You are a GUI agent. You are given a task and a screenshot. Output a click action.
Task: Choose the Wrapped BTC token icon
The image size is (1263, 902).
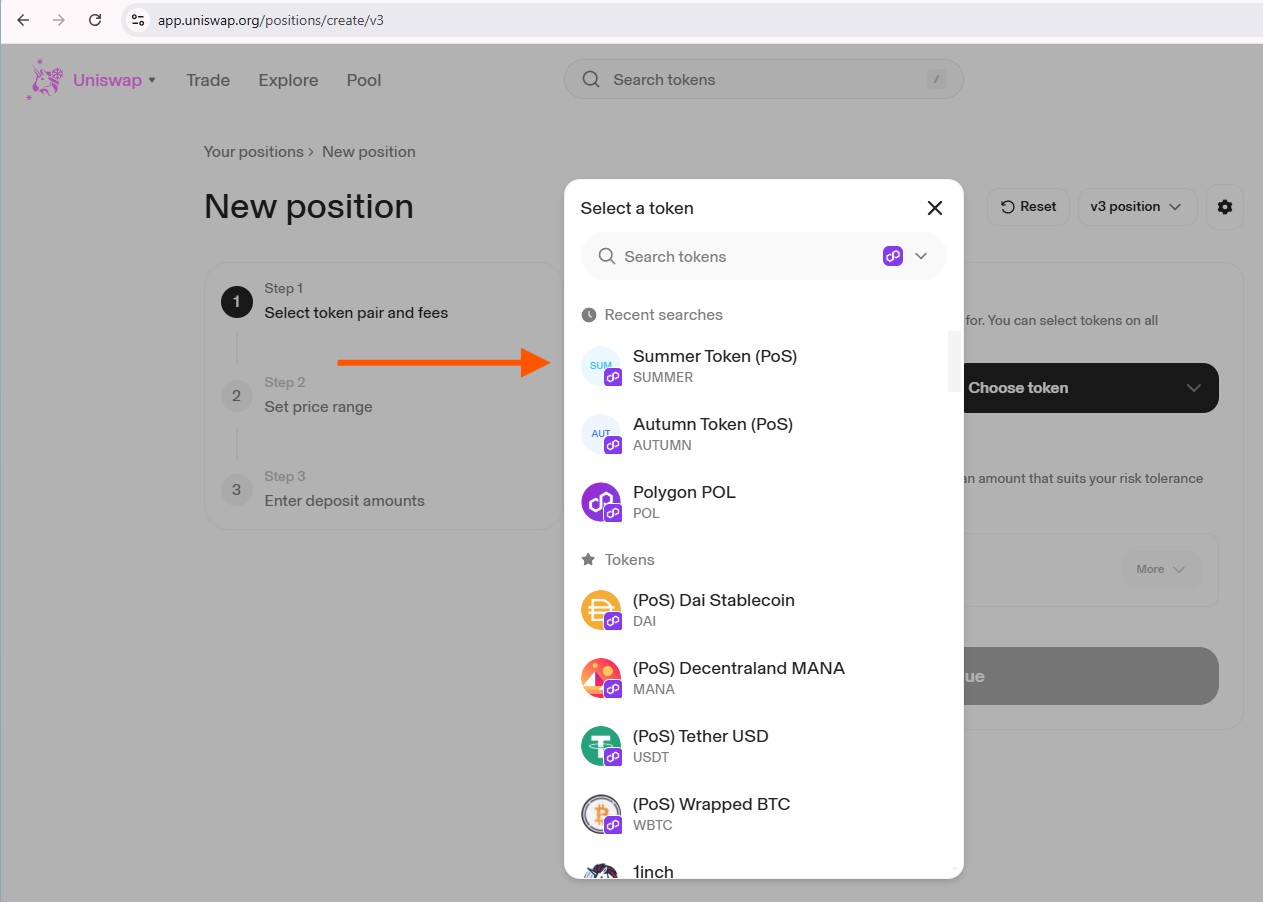pyautogui.click(x=601, y=814)
